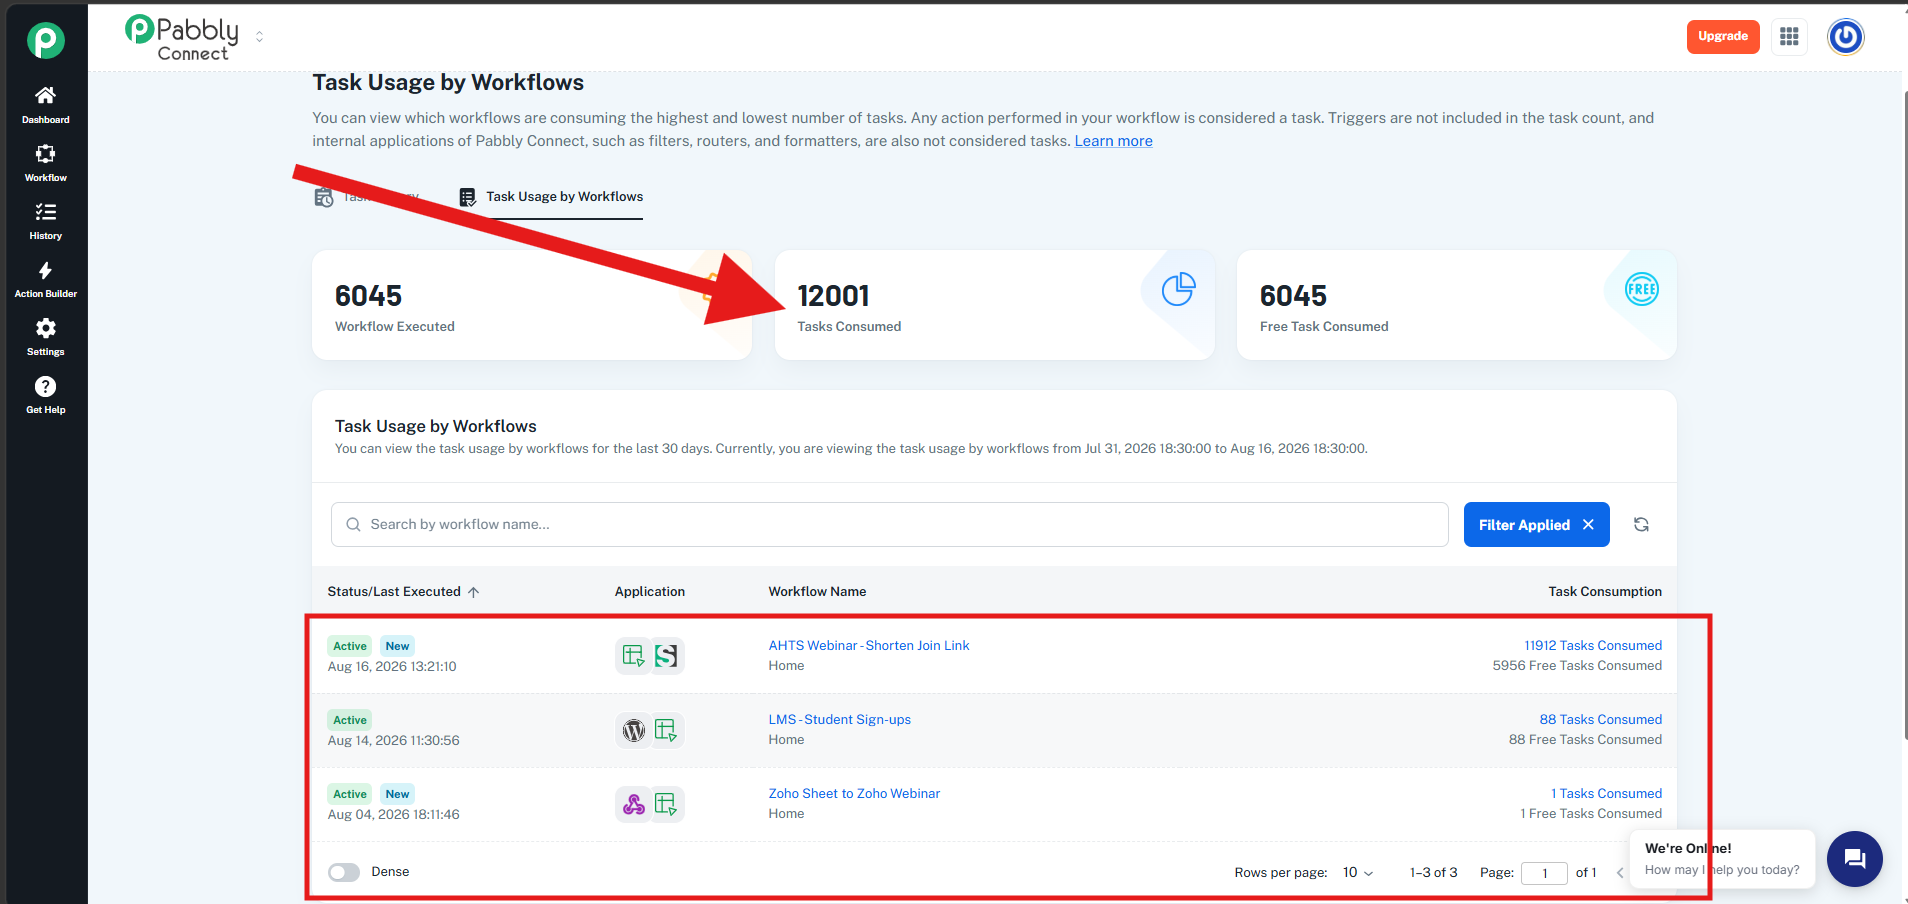This screenshot has height=904, width=1908.
Task: Click the first app icon in AHTS Webinar row
Action: coord(633,656)
